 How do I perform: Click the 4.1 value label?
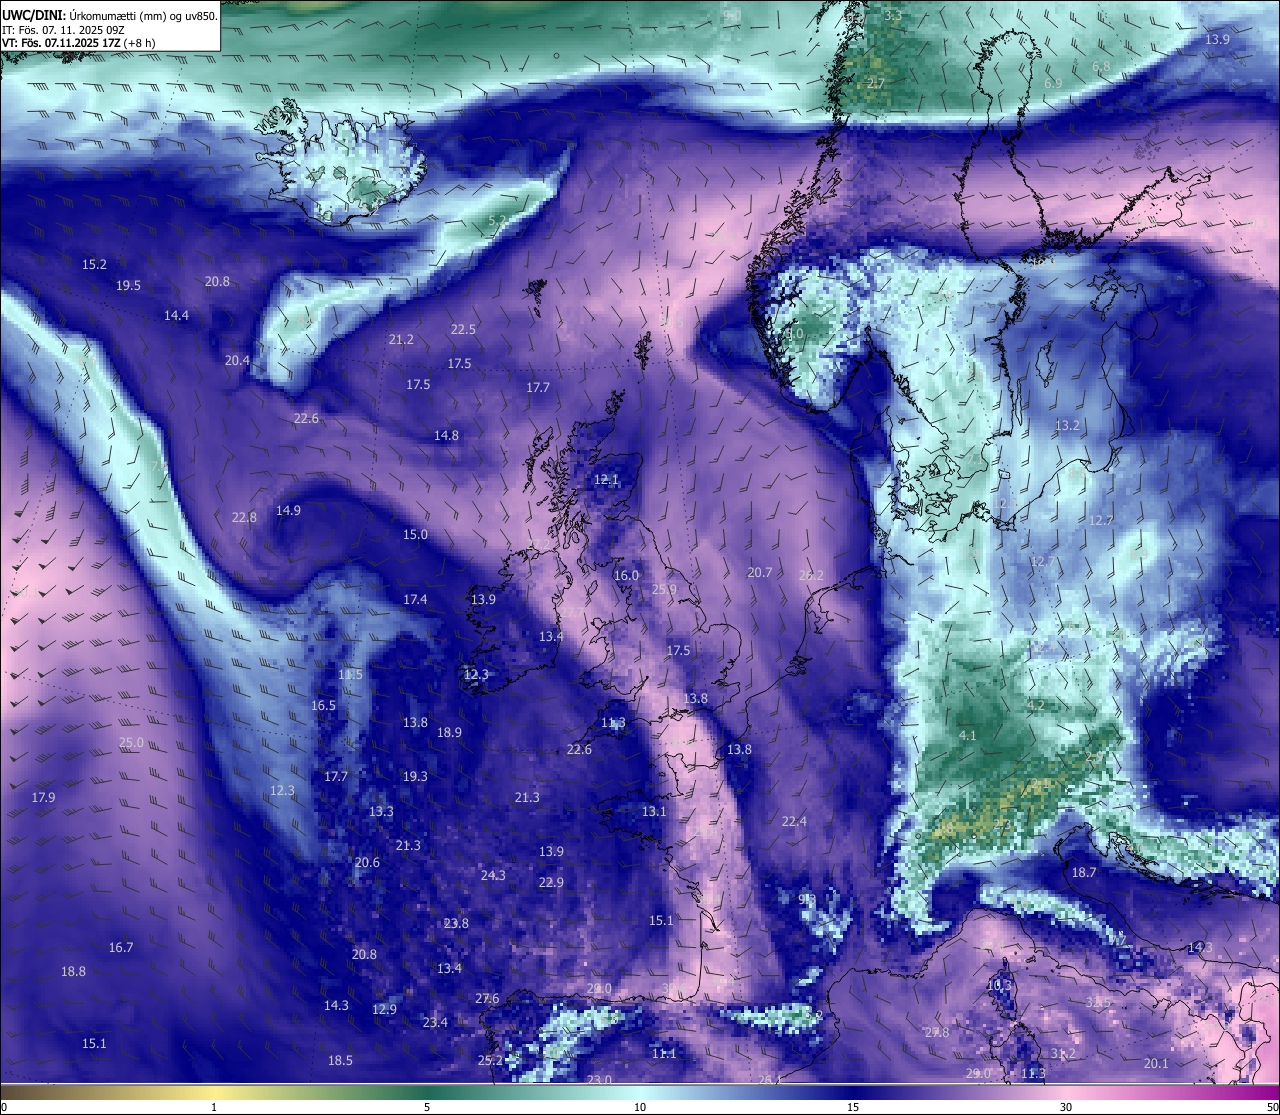pyautogui.click(x=967, y=736)
